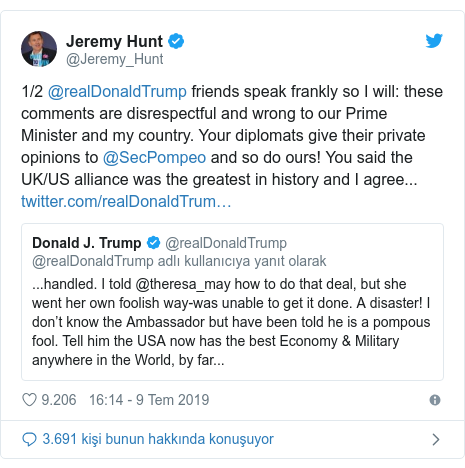Click 'adlı kullanıcıya yanıt olarak' reply line
The image size is (465, 468).
pos(242,261)
